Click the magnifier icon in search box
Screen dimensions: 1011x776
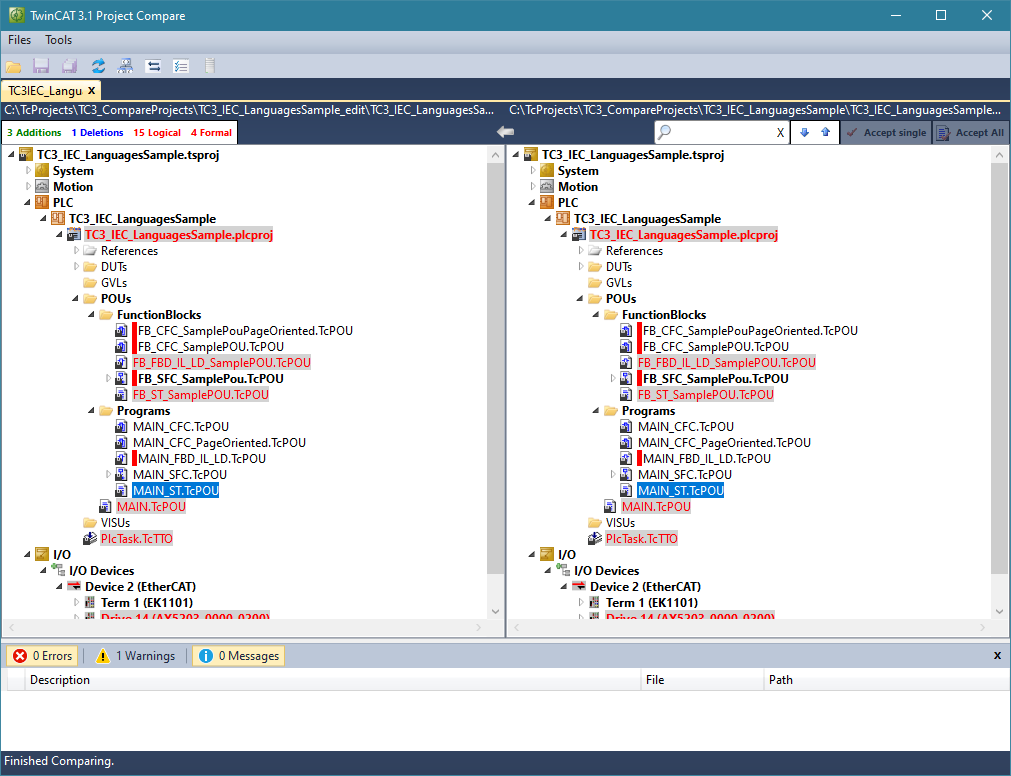pyautogui.click(x=664, y=132)
